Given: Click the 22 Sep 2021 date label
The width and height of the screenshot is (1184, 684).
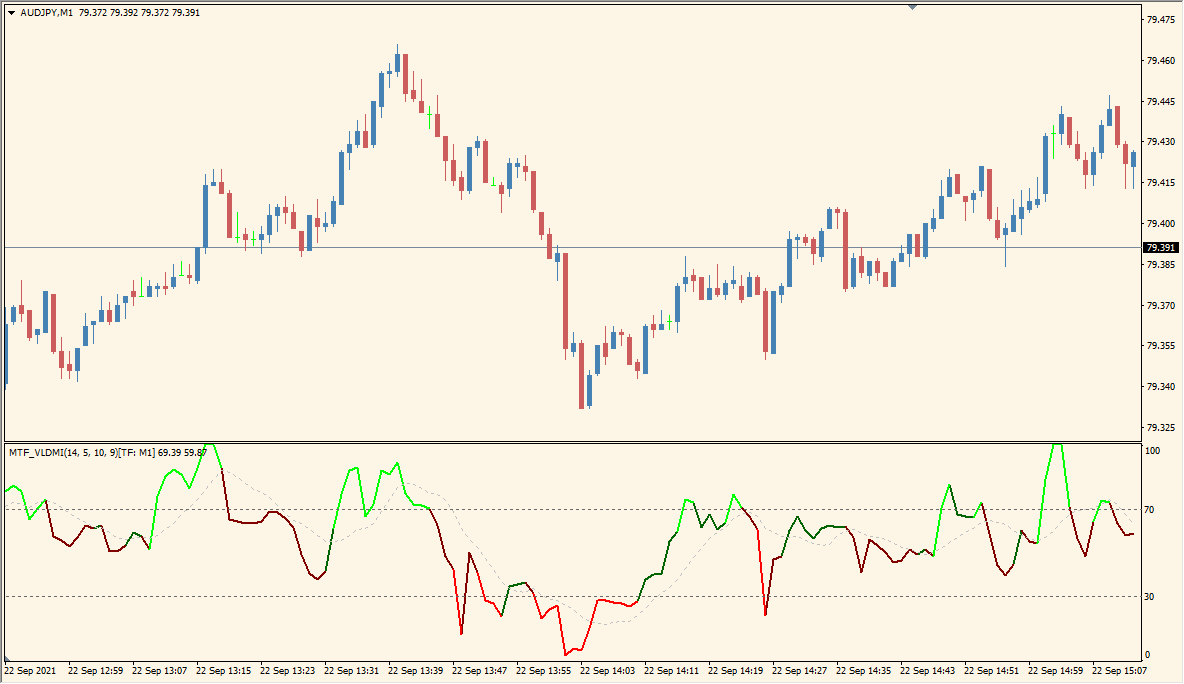Looking at the screenshot, I should click(x=32, y=670).
